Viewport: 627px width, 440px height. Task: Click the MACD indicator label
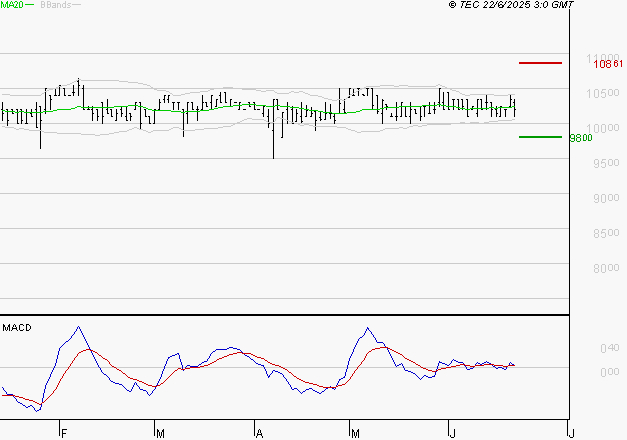tap(16, 327)
